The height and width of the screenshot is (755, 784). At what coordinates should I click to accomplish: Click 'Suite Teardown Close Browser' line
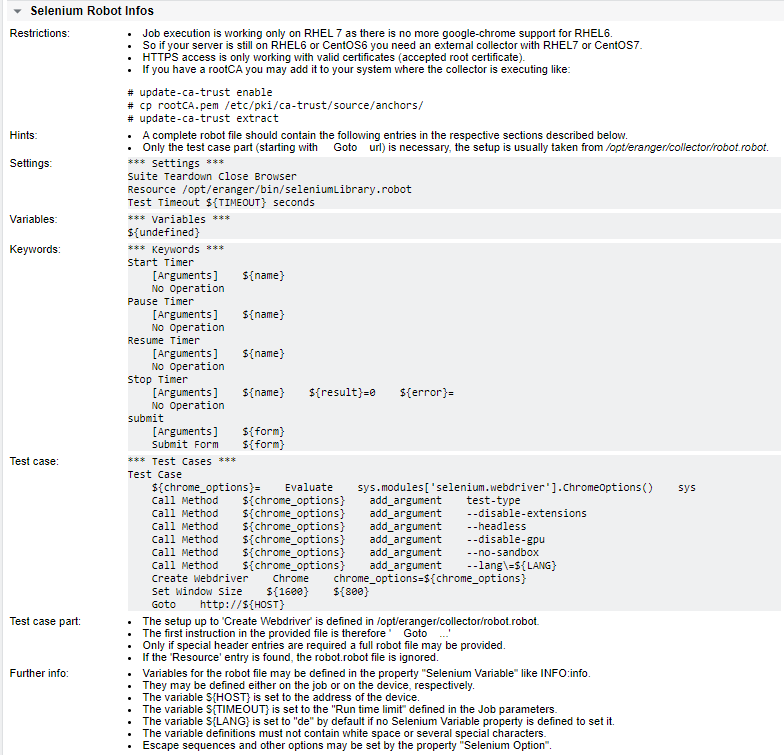pyautogui.click(x=212, y=176)
